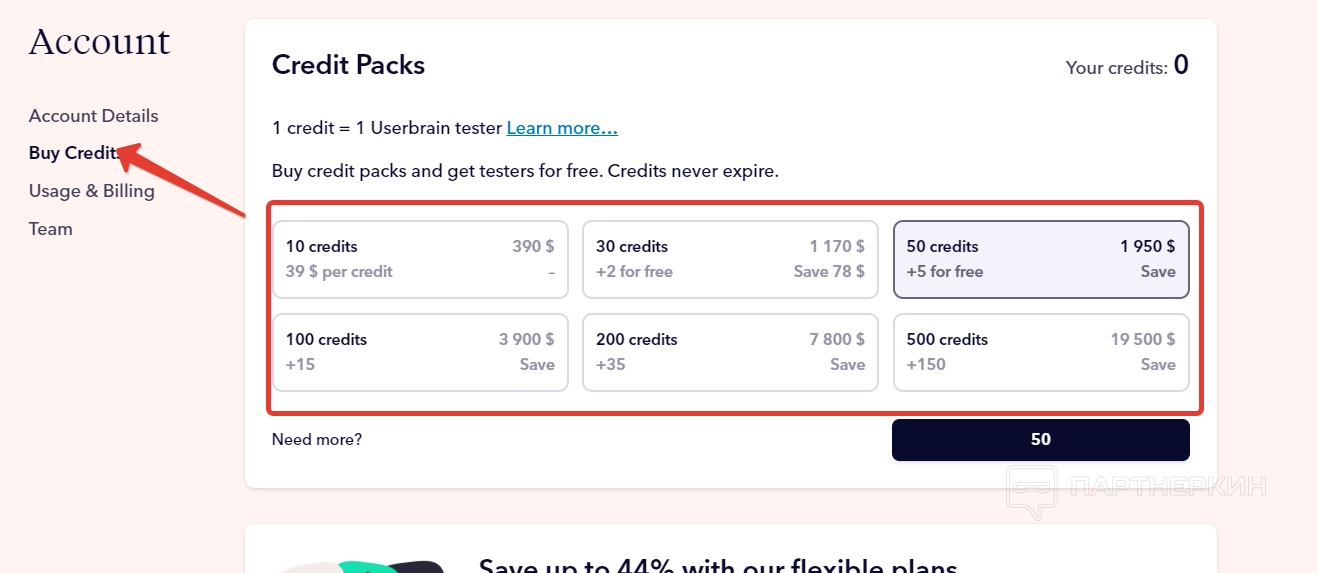Select the 30 credits pack
Screen dimensions: 1318x573
pyautogui.click(x=730, y=259)
